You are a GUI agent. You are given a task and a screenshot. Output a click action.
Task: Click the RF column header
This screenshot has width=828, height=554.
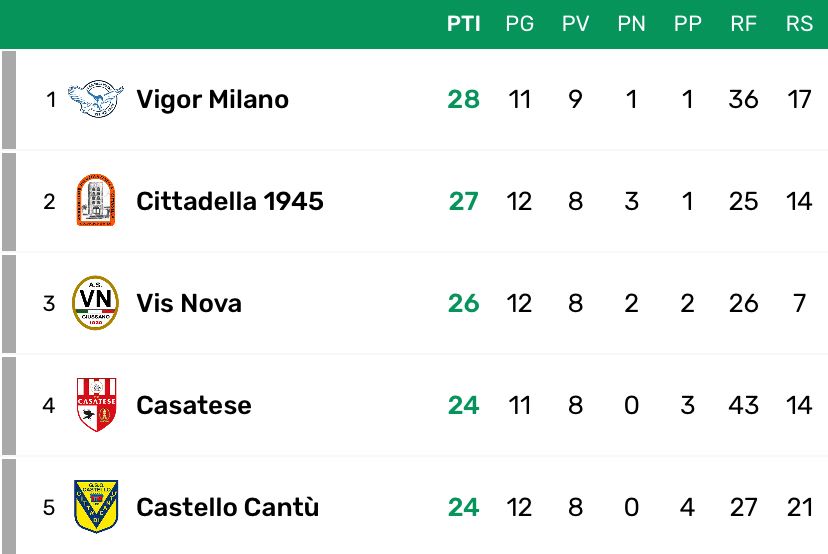pyautogui.click(x=743, y=25)
